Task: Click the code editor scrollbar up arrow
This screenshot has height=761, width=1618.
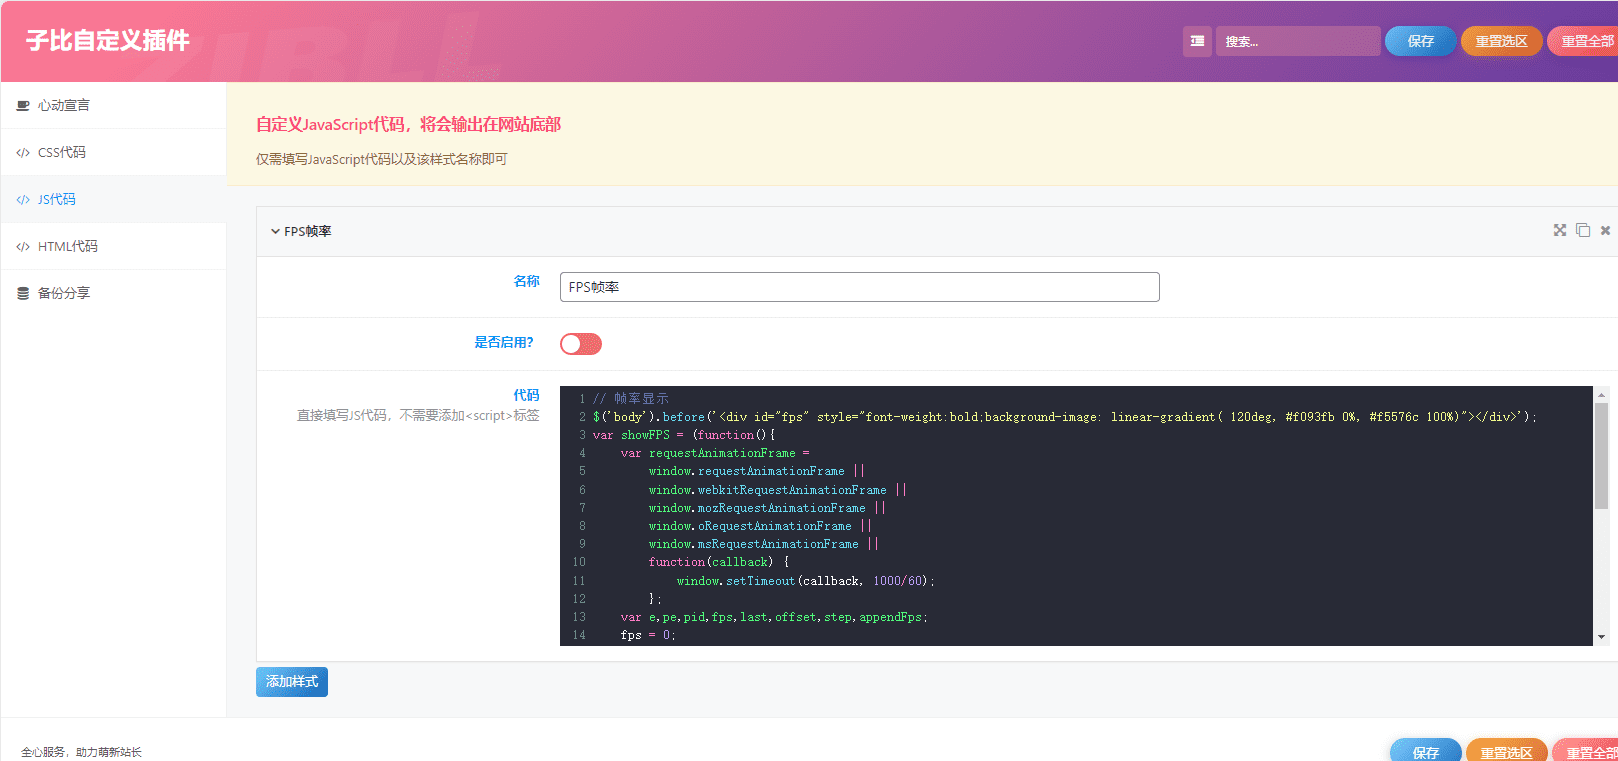Action: tap(1601, 394)
